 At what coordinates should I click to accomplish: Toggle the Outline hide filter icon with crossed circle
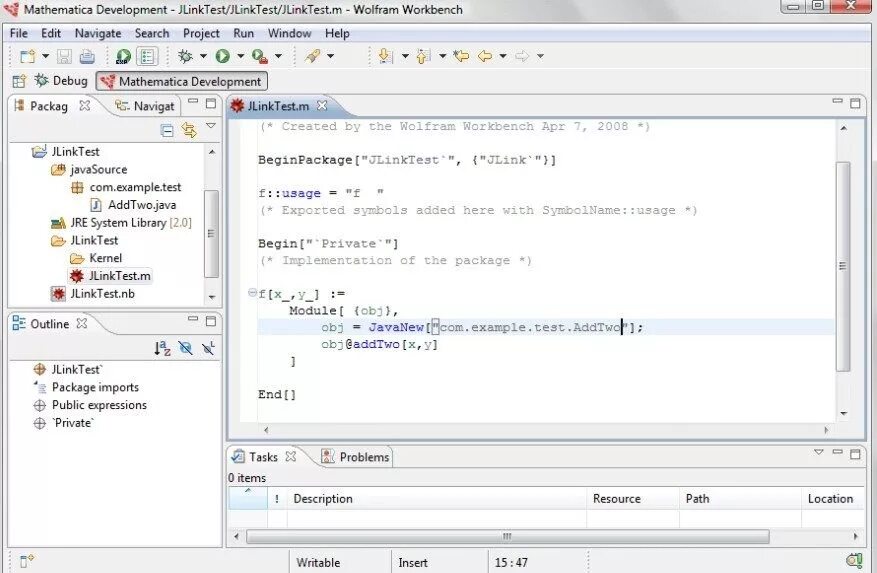tap(185, 349)
